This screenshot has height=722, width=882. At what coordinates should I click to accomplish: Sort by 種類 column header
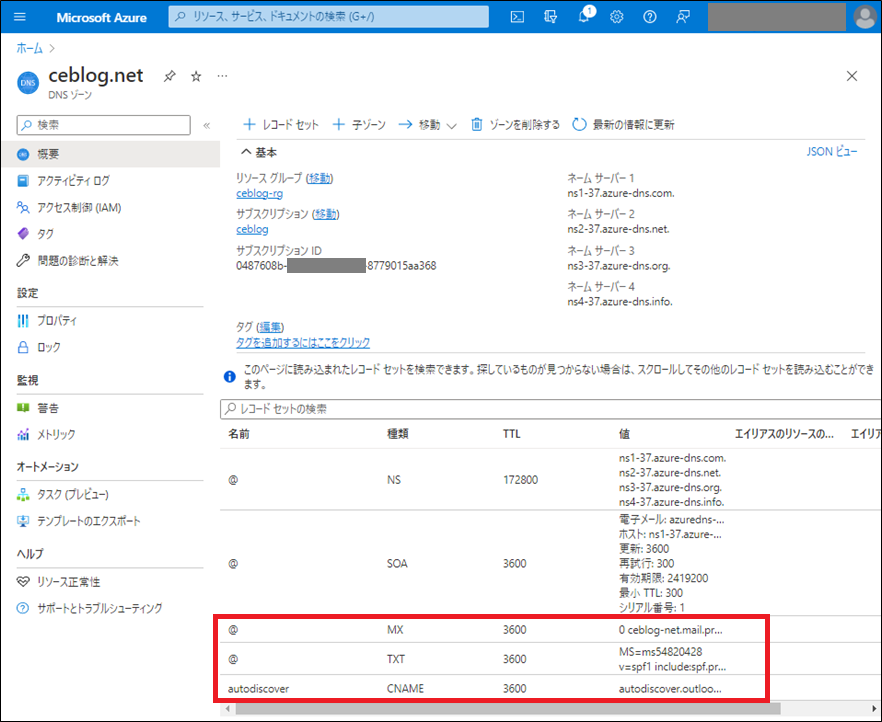(398, 434)
